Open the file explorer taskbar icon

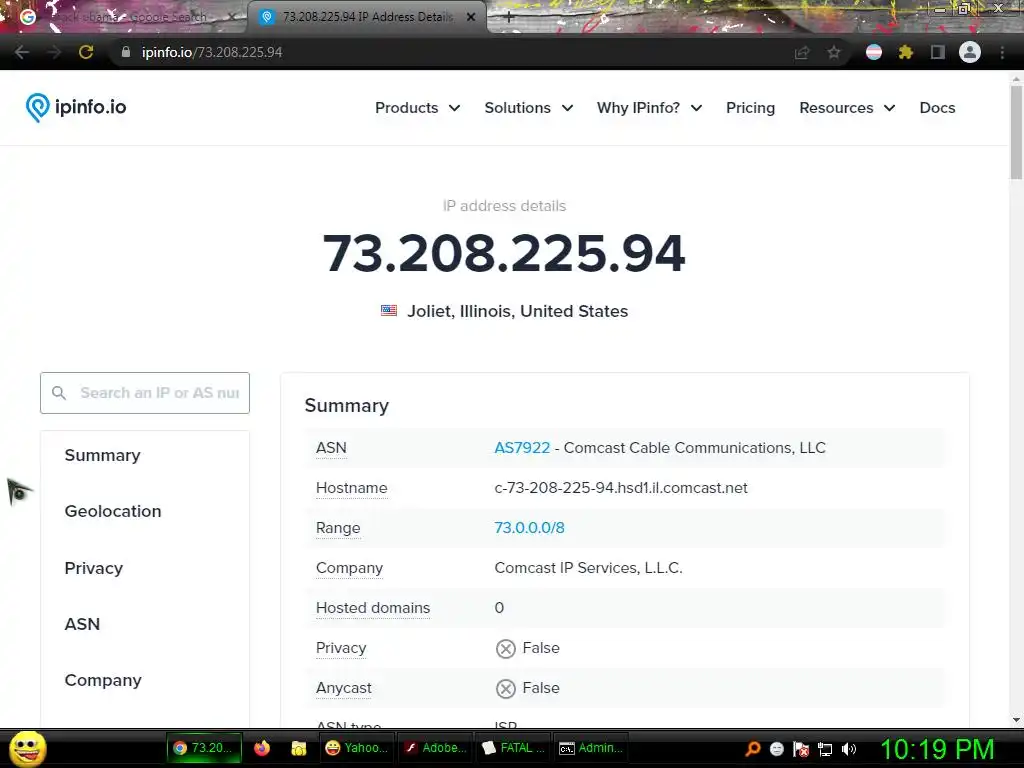298,748
